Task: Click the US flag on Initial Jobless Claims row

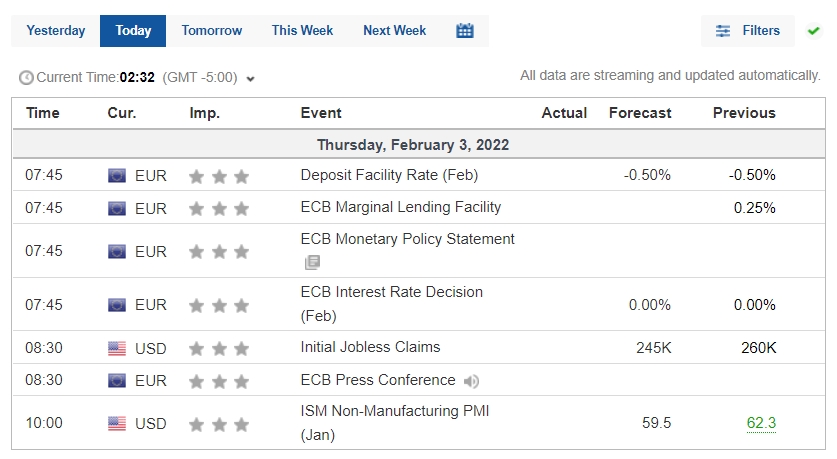Action: point(117,349)
